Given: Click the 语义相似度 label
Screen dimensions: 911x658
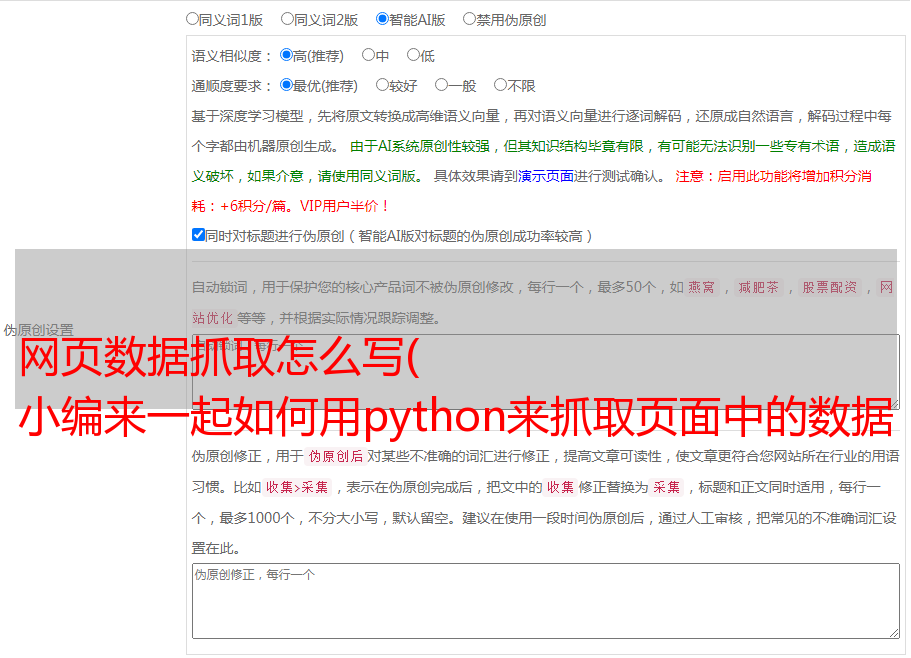Looking at the screenshot, I should point(232,56).
